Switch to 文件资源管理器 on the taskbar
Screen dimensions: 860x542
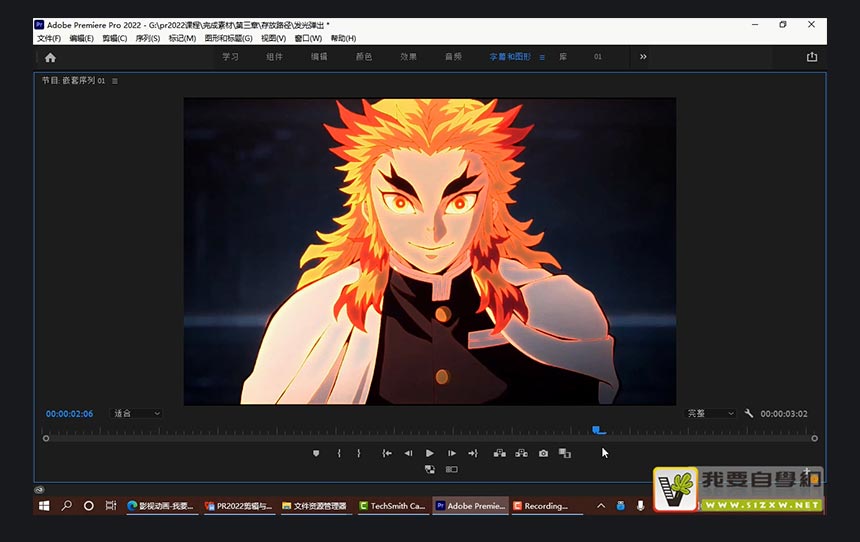click(x=315, y=506)
